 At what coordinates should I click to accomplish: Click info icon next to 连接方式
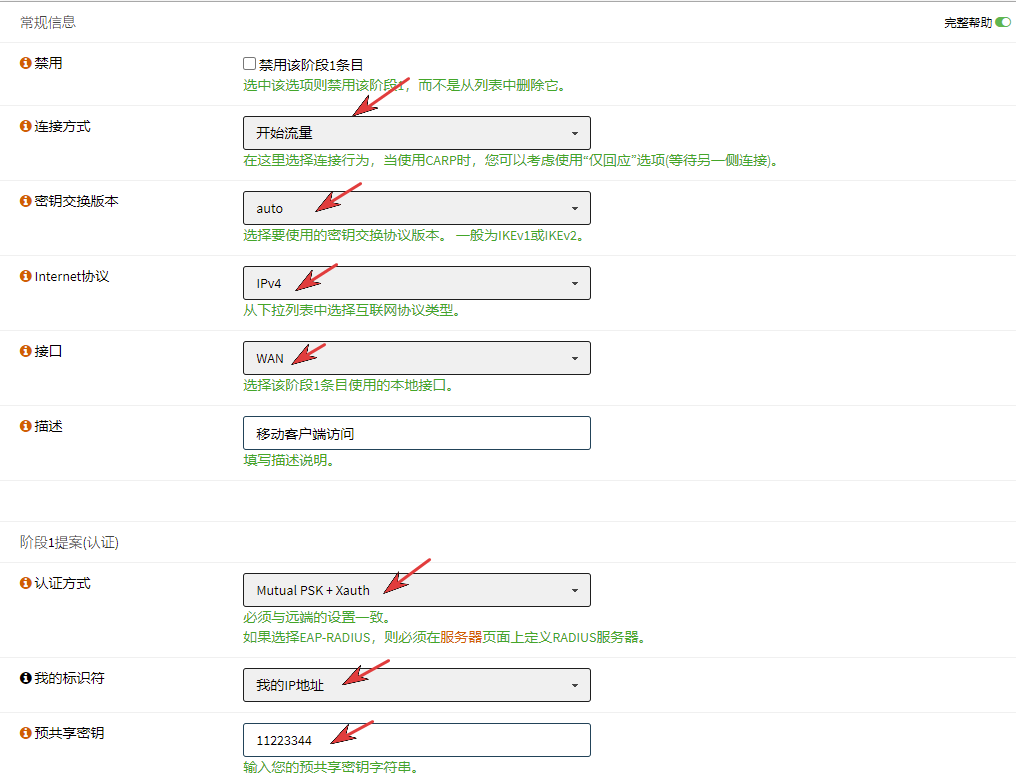tap(26, 127)
